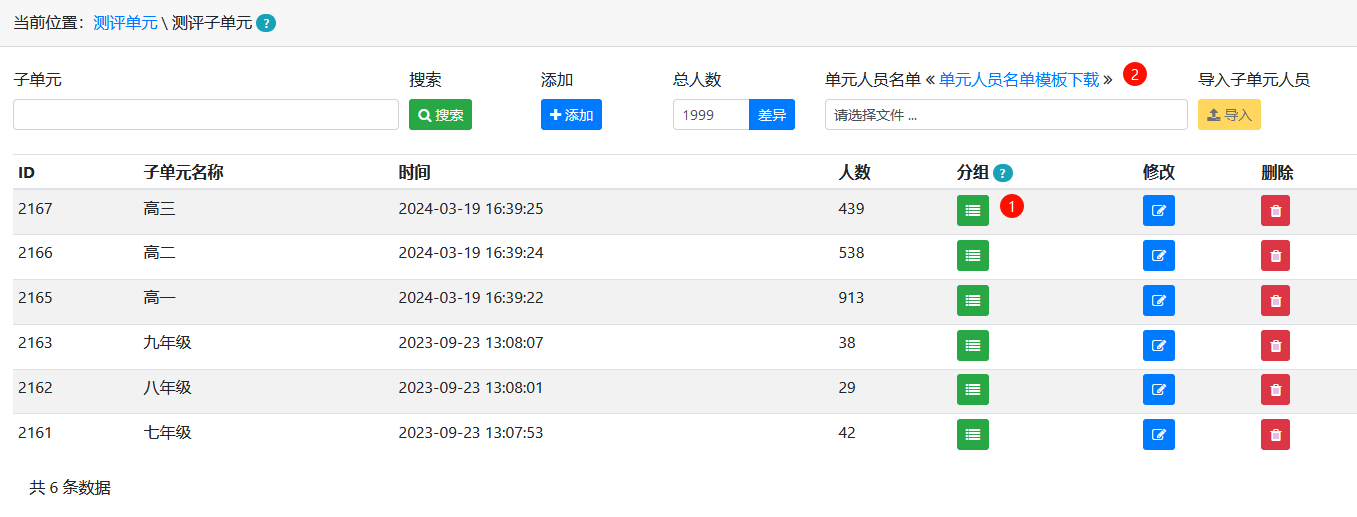Delete the 七年级 sub-unit row
Screen dimensions: 1357x517
pos(1275,434)
